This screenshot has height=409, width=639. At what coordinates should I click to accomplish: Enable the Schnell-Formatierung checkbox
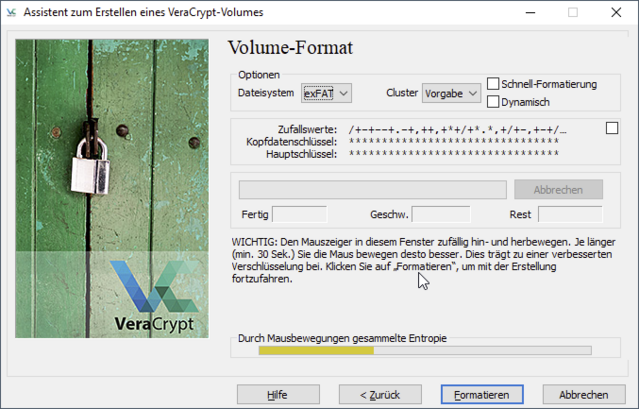[493, 84]
